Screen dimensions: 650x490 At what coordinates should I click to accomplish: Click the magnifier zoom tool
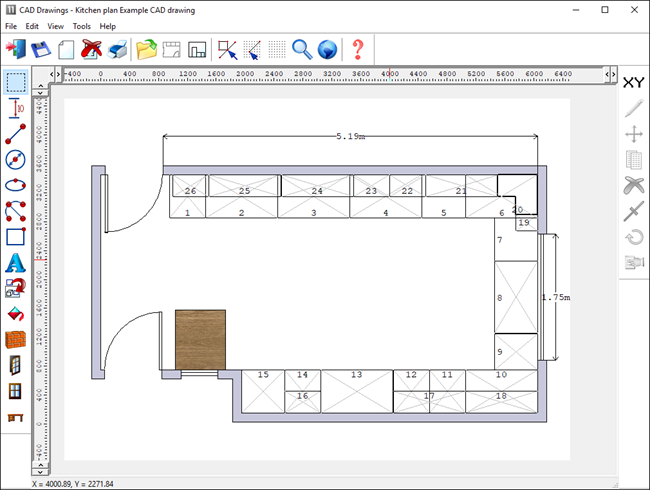(x=302, y=49)
